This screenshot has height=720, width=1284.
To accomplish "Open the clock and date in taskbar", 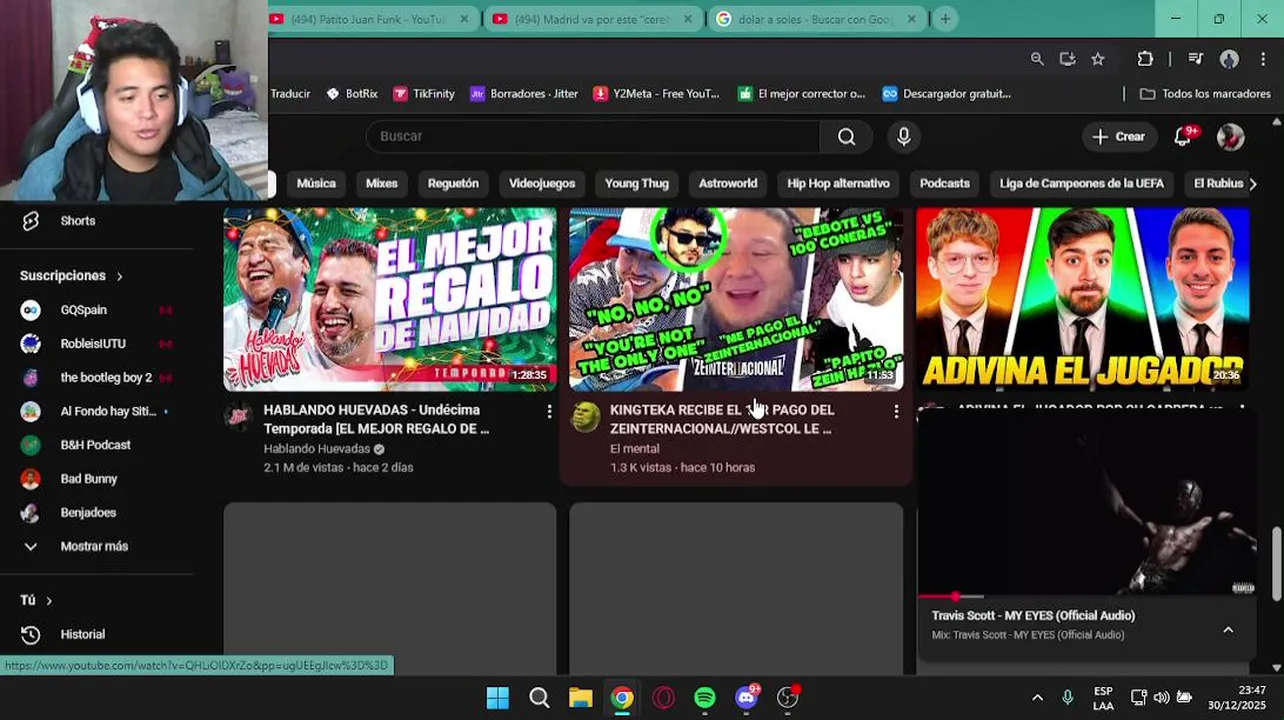I will (1237, 697).
